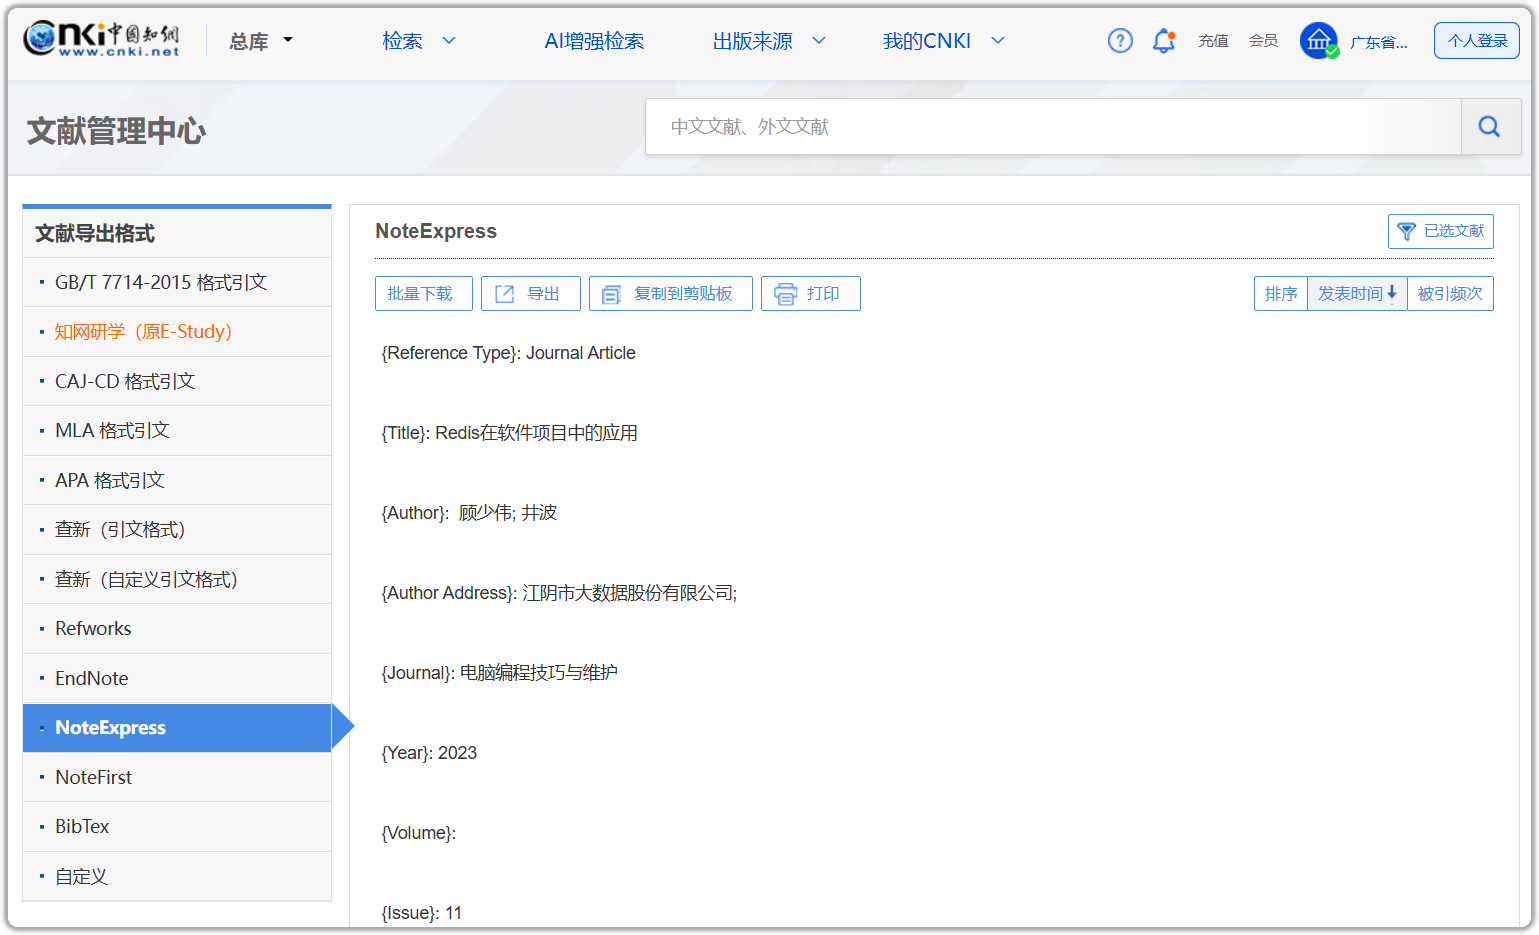Open the 总库 dropdown
The height and width of the screenshot is (935, 1539).
coord(260,41)
